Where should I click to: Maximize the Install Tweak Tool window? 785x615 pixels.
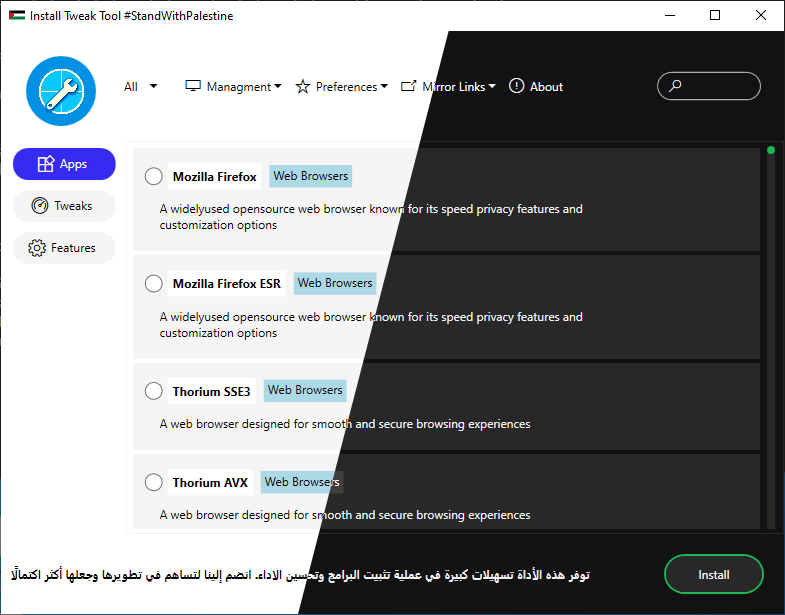coord(715,15)
